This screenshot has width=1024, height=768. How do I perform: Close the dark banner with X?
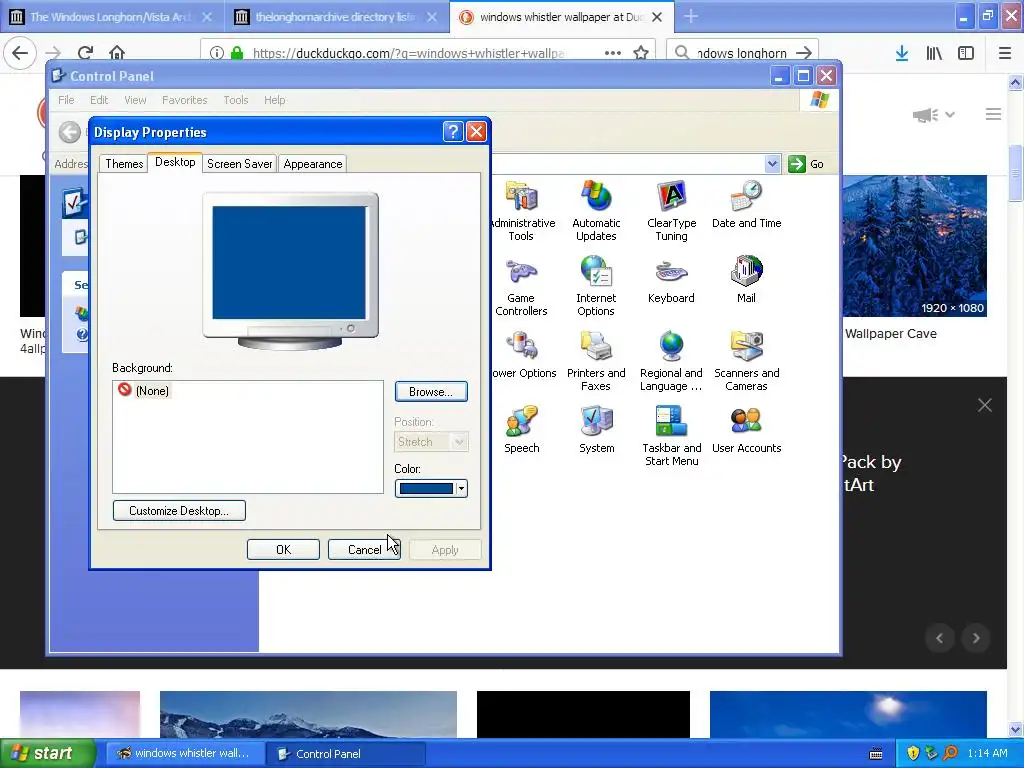coord(985,406)
